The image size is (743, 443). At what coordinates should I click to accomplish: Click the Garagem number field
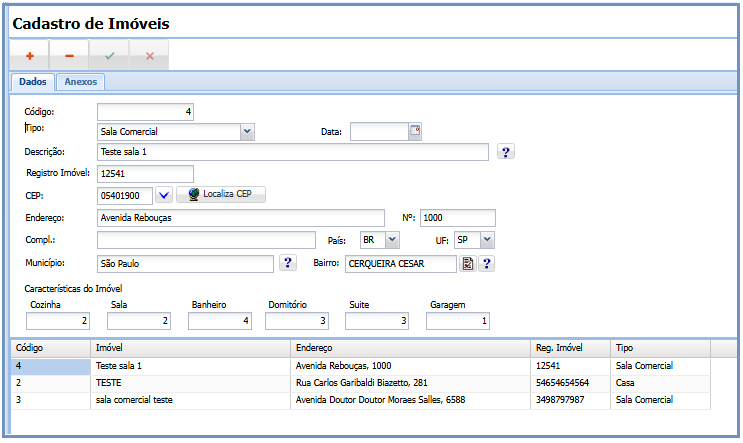[458, 321]
